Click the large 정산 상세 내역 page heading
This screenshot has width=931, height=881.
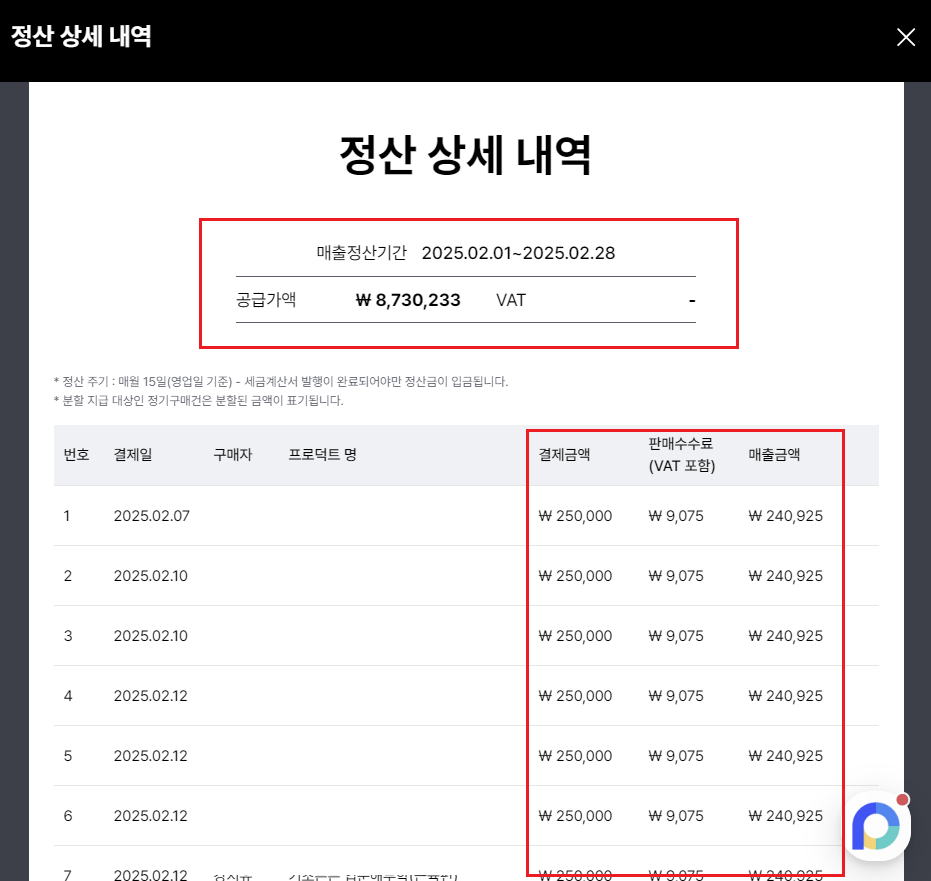466,155
